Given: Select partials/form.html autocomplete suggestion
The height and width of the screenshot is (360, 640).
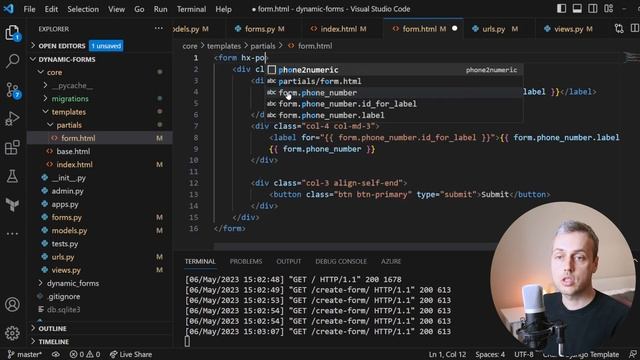Looking at the screenshot, I should [x=393, y=81].
